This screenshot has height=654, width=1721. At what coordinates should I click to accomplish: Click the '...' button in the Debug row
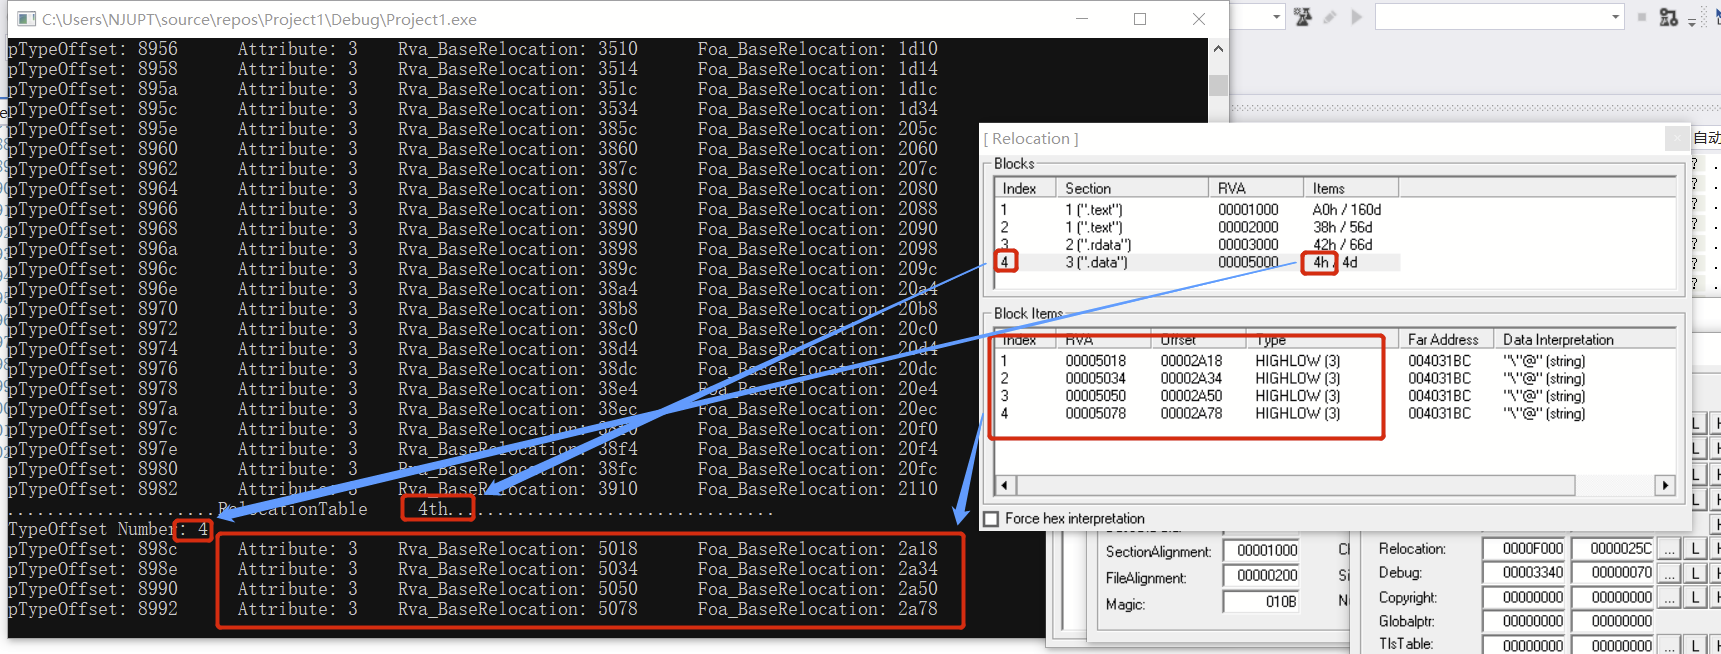point(1669,573)
